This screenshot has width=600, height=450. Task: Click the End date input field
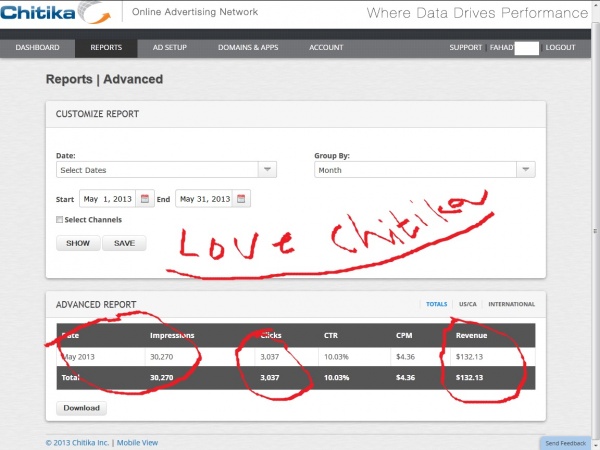(x=204, y=199)
